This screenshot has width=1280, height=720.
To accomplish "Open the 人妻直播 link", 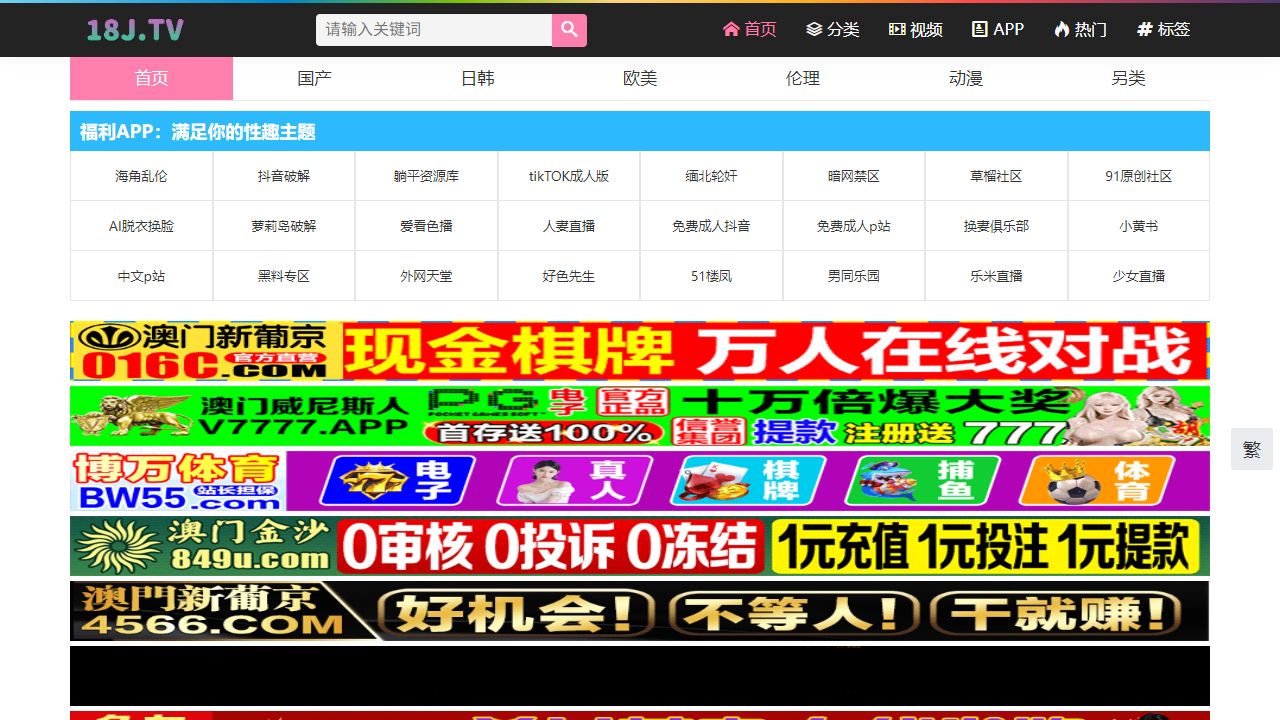I will click(569, 226).
